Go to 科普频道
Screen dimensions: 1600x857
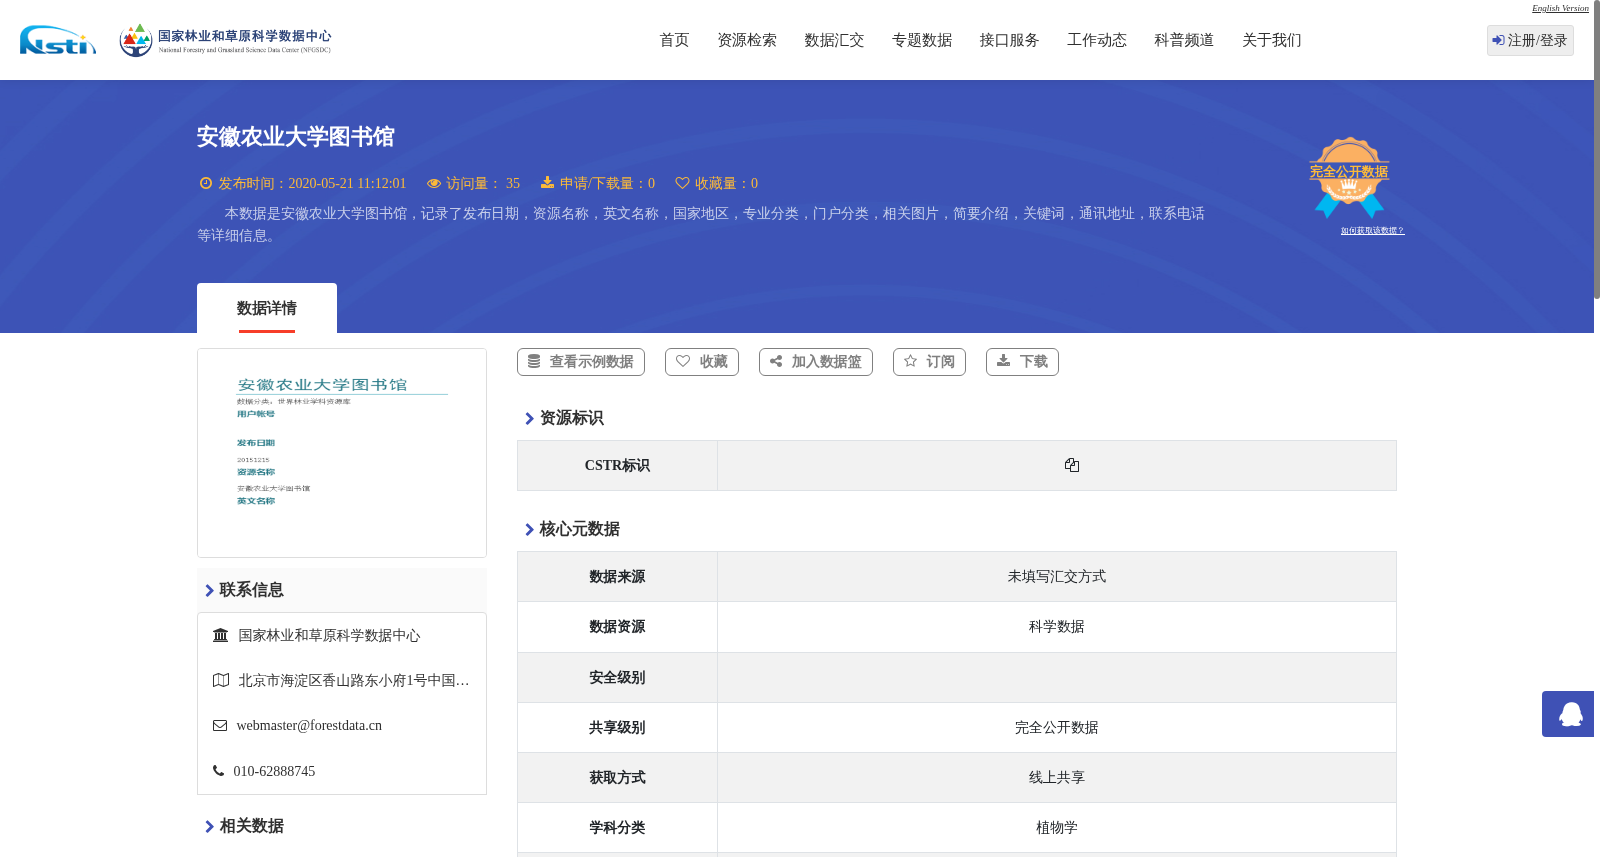pyautogui.click(x=1184, y=40)
